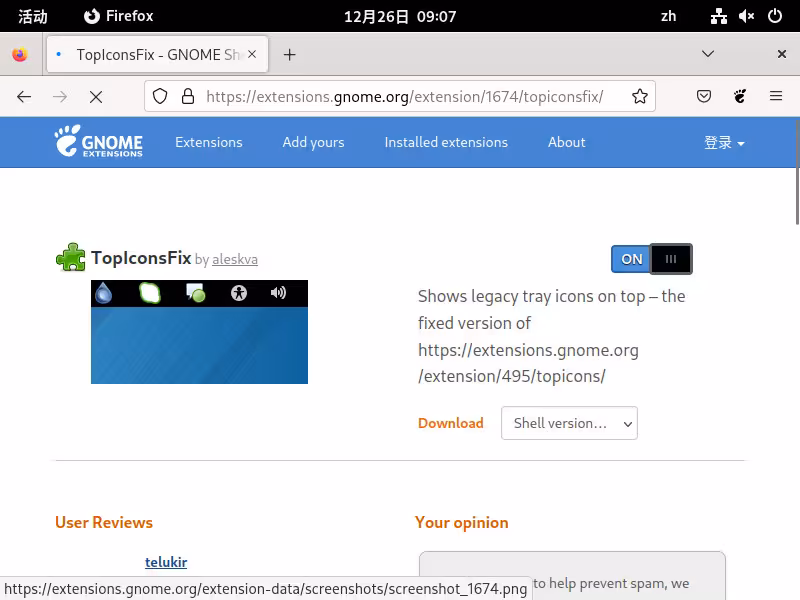800x600 pixels.
Task: Click the User Reviews heading
Action: tap(104, 522)
